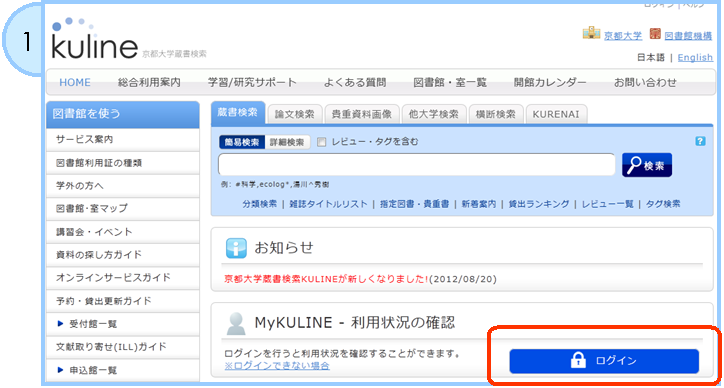This screenshot has width=724, height=388.
Task: Expand the 申込館一覧 arrow
Action: pyautogui.click(x=60, y=370)
